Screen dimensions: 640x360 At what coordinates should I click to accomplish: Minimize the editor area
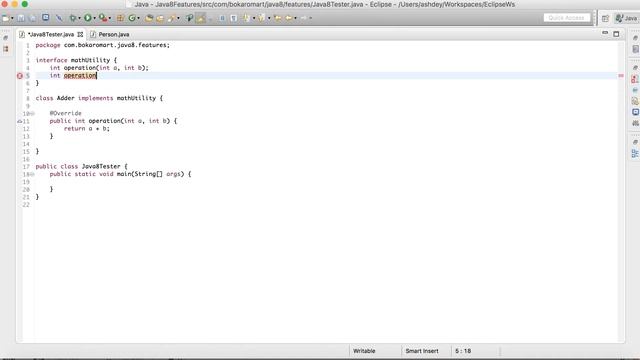605,33
